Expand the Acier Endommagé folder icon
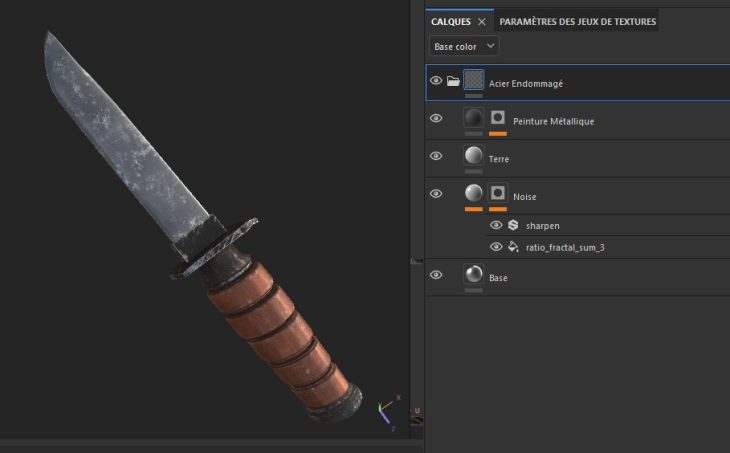This screenshot has width=730, height=453. pos(454,81)
